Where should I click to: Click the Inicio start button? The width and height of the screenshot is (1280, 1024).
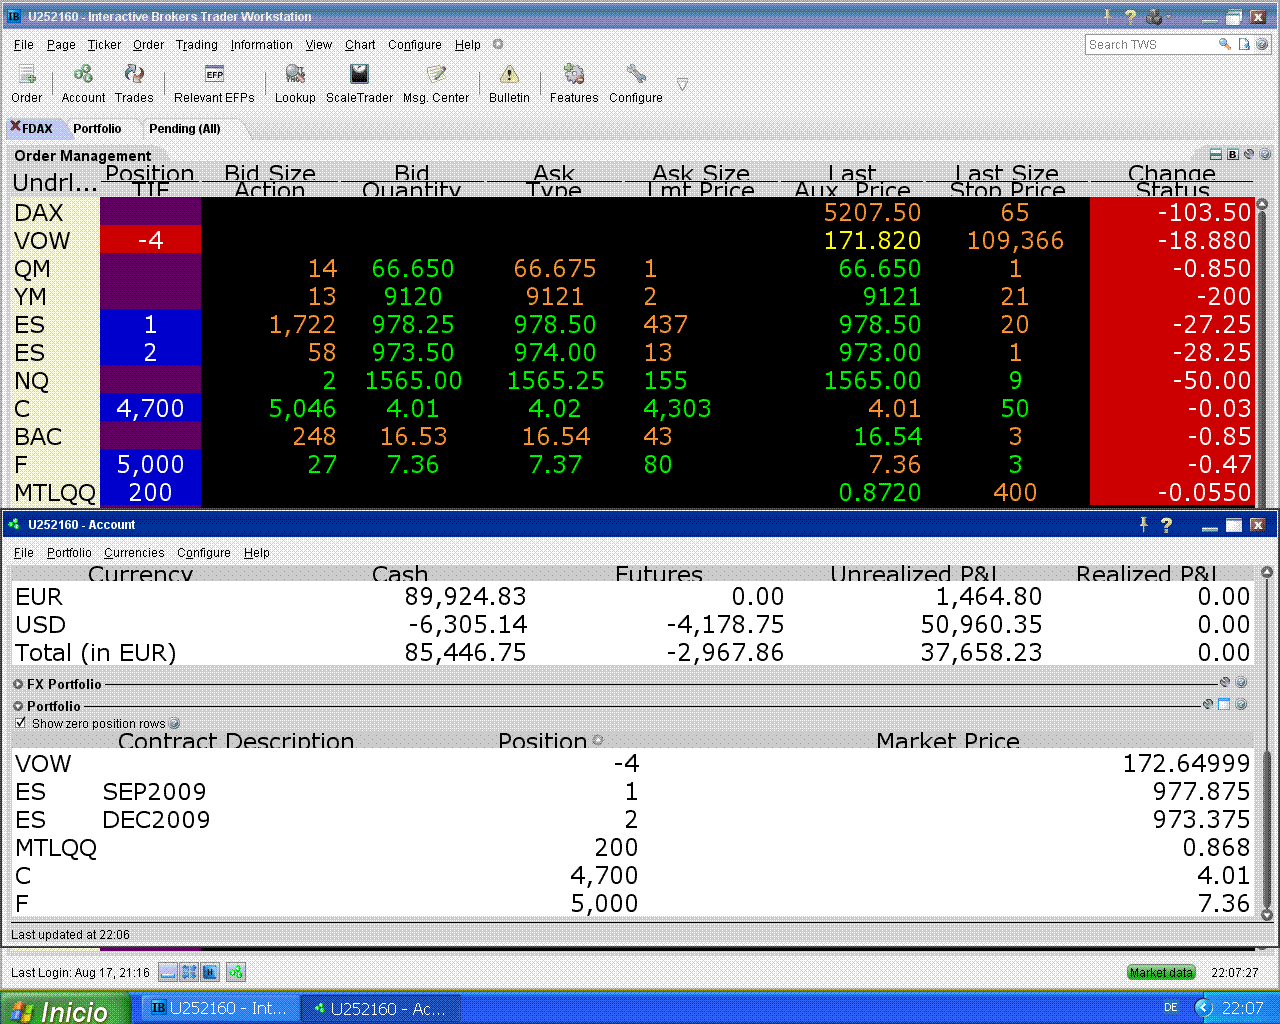tap(66, 1009)
